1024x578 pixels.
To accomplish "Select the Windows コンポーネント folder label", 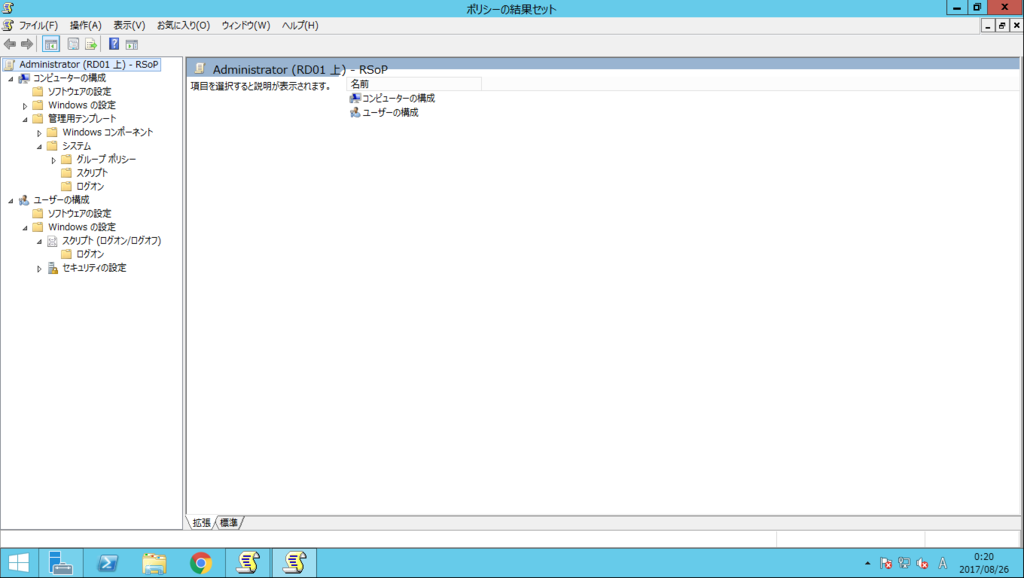I will pos(108,132).
